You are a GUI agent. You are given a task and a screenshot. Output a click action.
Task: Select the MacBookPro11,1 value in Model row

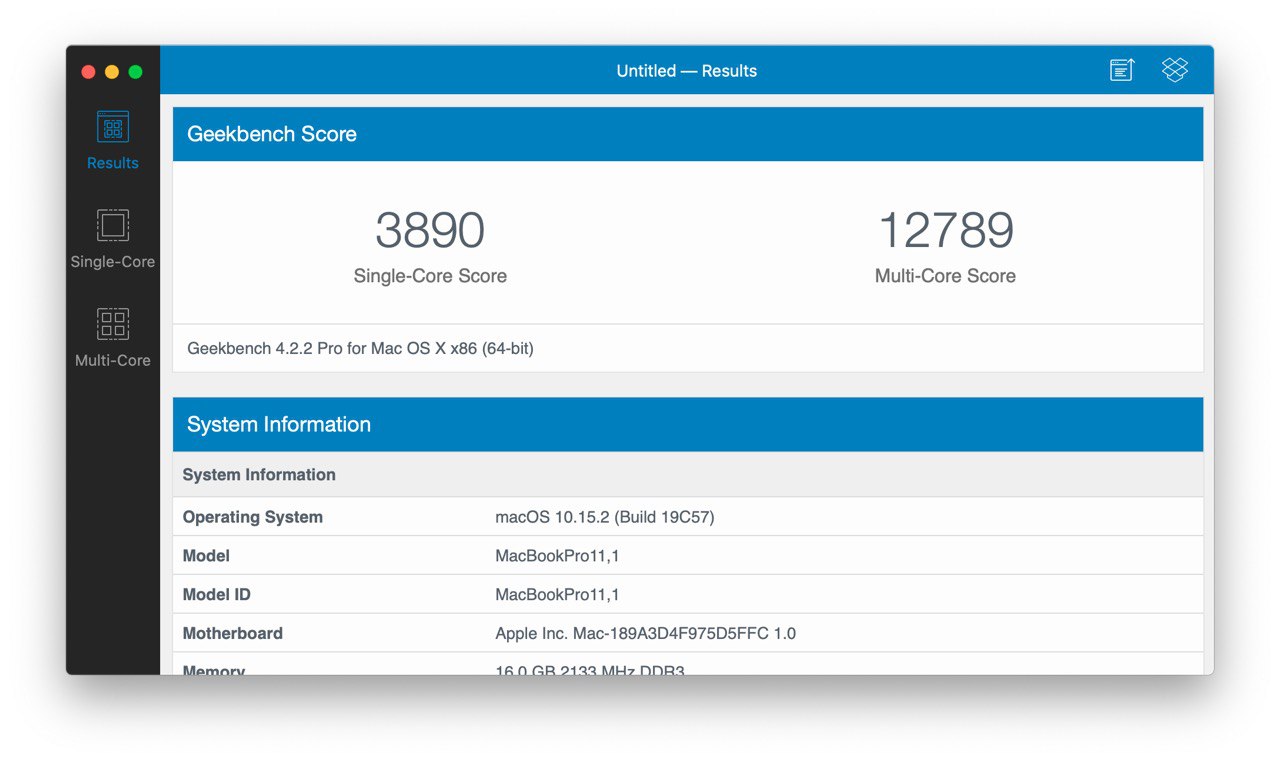pyautogui.click(x=557, y=556)
